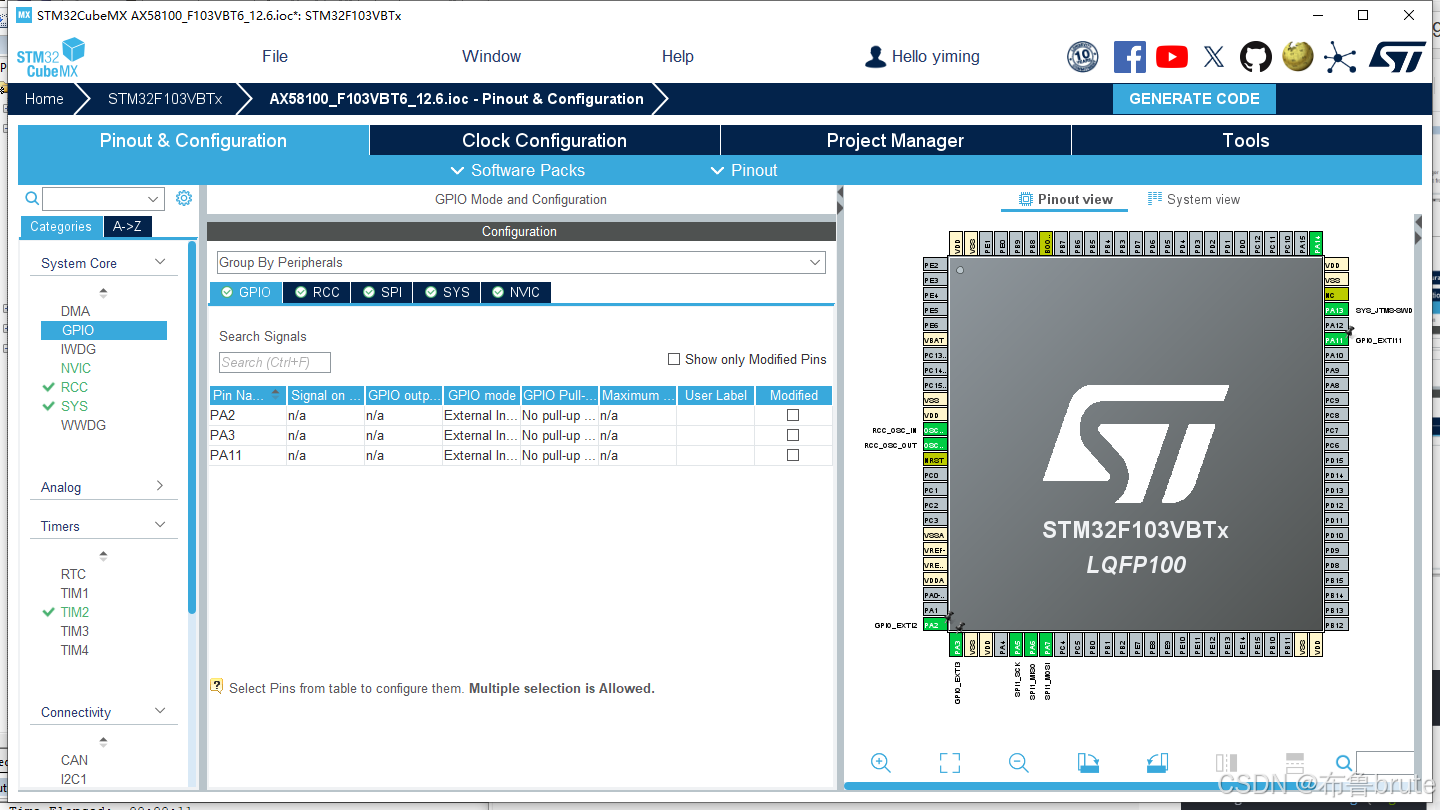Viewport: 1440px width, 810px height.
Task: Open the Window menu
Action: [491, 56]
